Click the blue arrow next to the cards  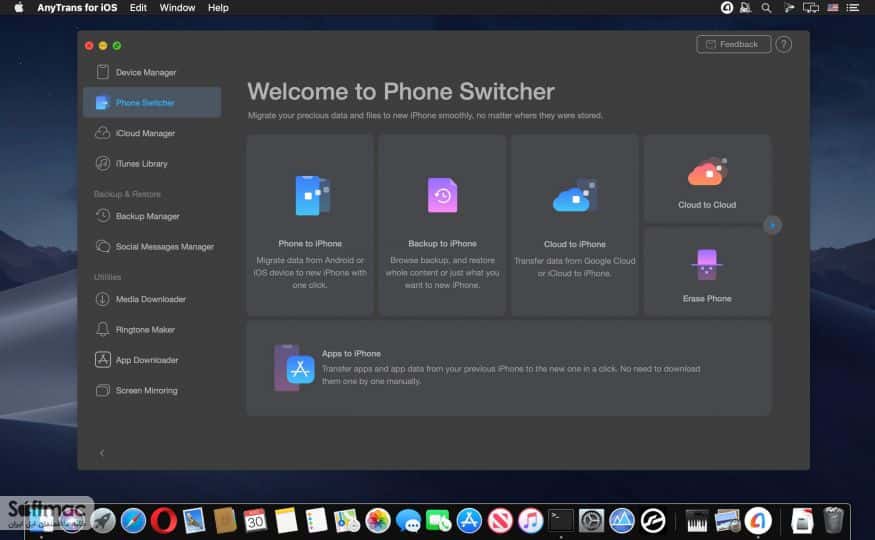point(772,225)
